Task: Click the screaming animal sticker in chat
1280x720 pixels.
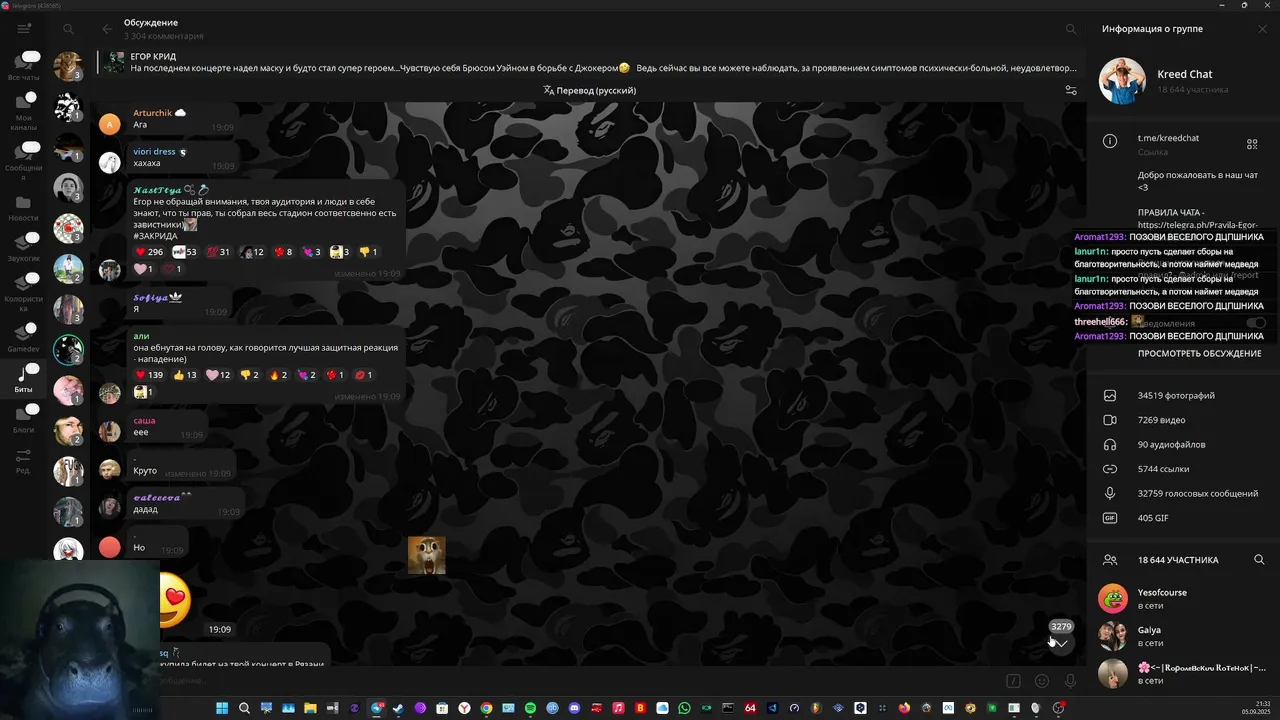Action: (426, 555)
